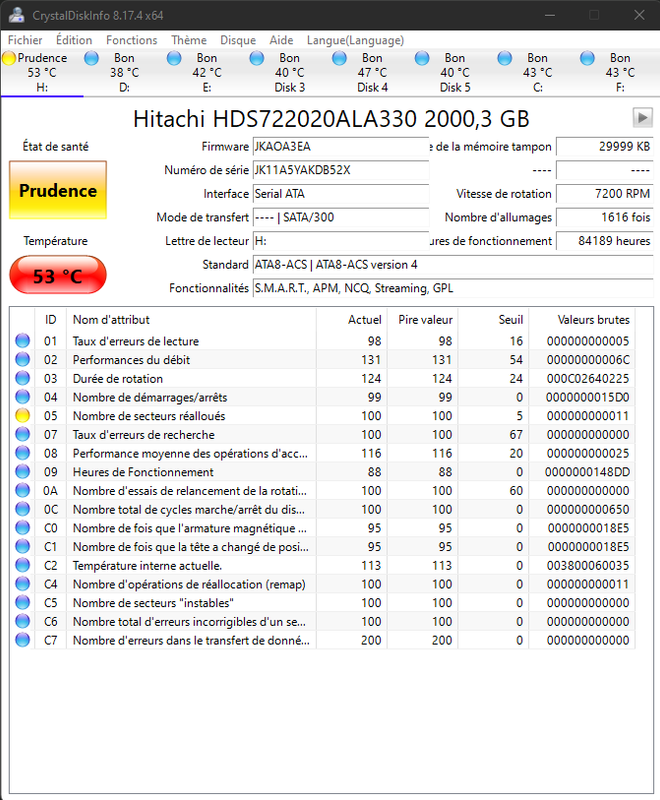Click the Fonctionnalités field with S.M.A.R.T.

[x=453, y=288]
